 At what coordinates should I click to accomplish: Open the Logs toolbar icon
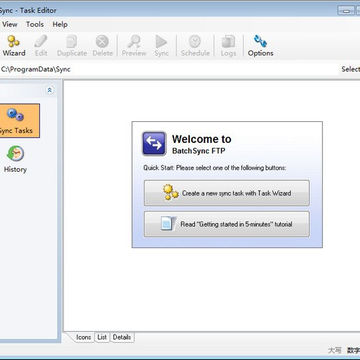coord(228,46)
